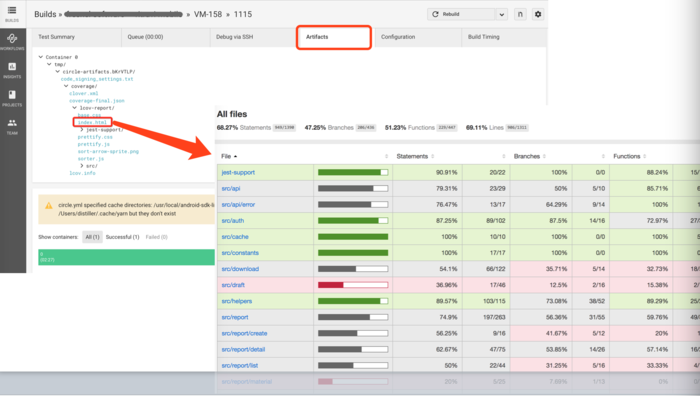Screen dimensions: 700x396
Task: Collapse the circle-artifacts folder node
Action: [x=58, y=71]
